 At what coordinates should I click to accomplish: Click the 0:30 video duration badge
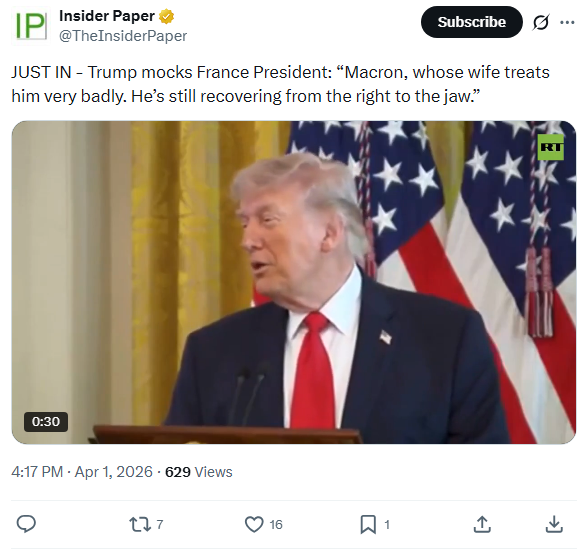pos(46,422)
